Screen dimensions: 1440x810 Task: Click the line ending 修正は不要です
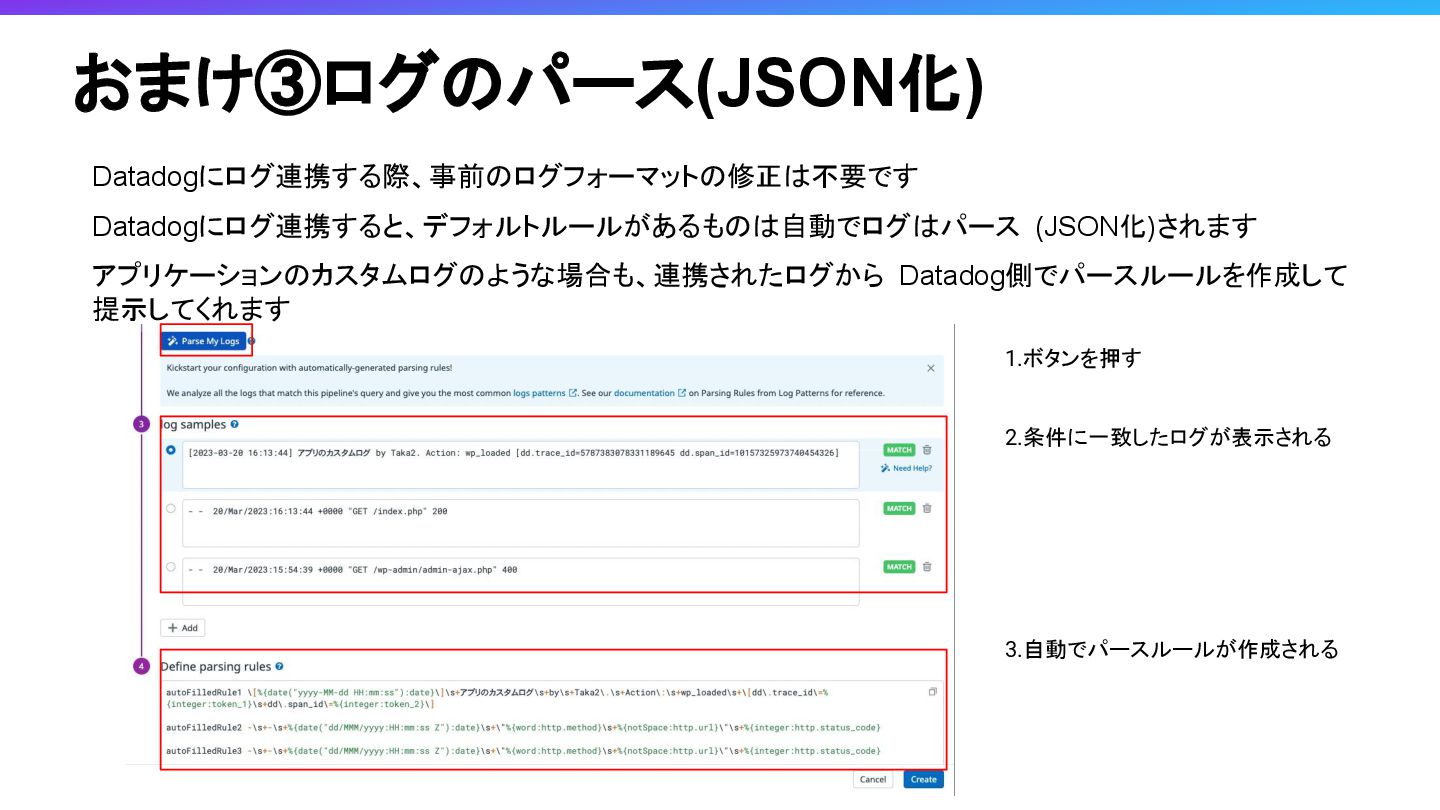pos(505,177)
